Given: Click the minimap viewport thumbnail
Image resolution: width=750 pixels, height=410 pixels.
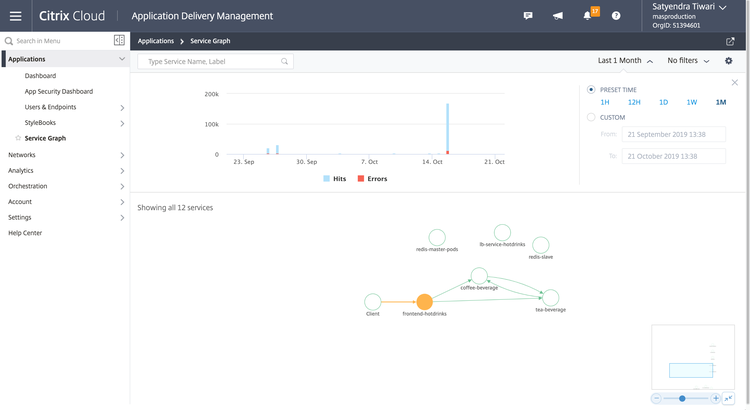Looking at the screenshot, I should tap(691, 370).
